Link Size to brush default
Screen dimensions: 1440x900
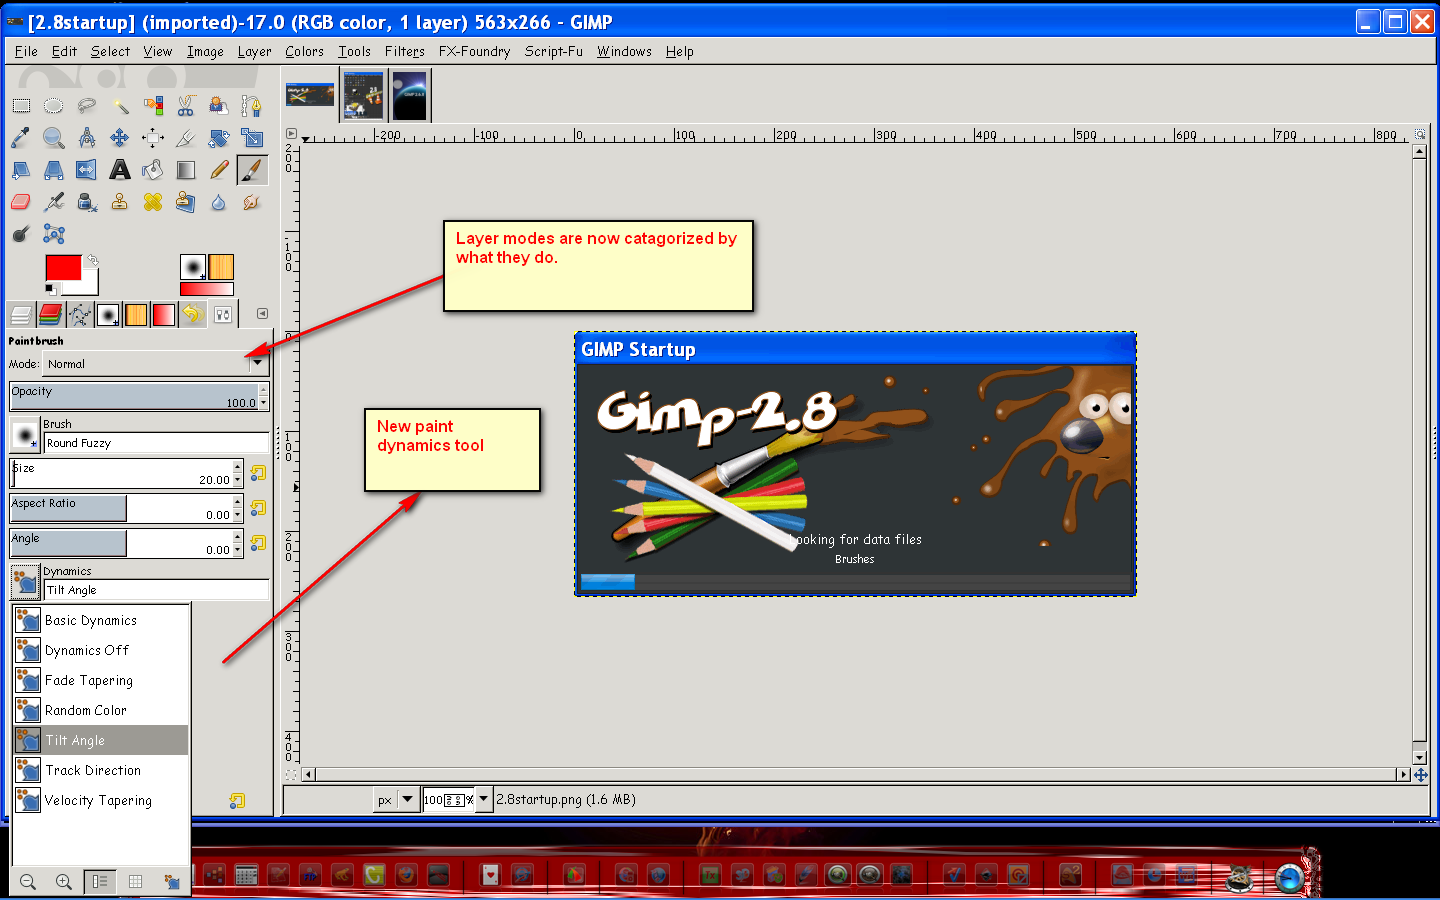(258, 473)
